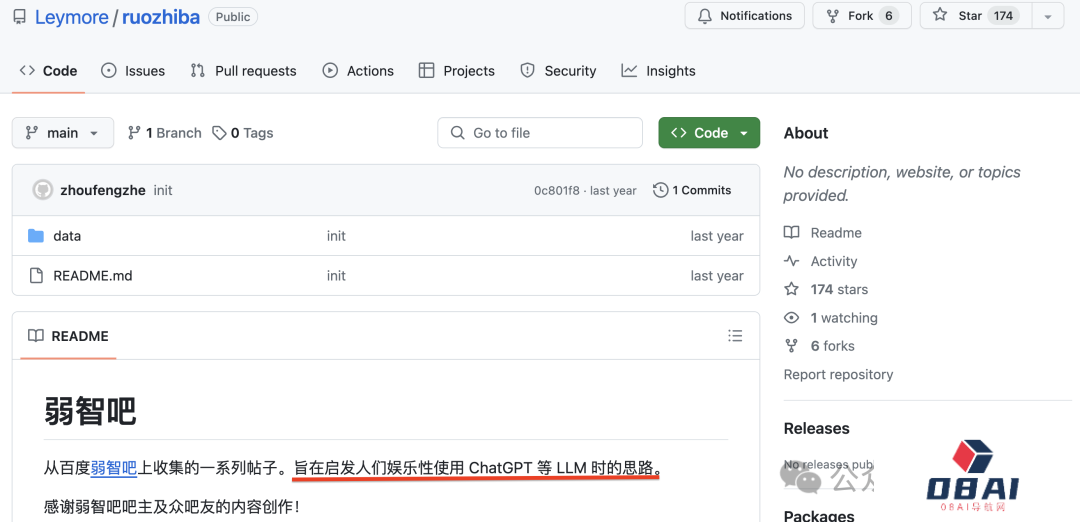The height and width of the screenshot is (522, 1080).
Task: Click the Go to file search field
Action: pyautogui.click(x=540, y=133)
